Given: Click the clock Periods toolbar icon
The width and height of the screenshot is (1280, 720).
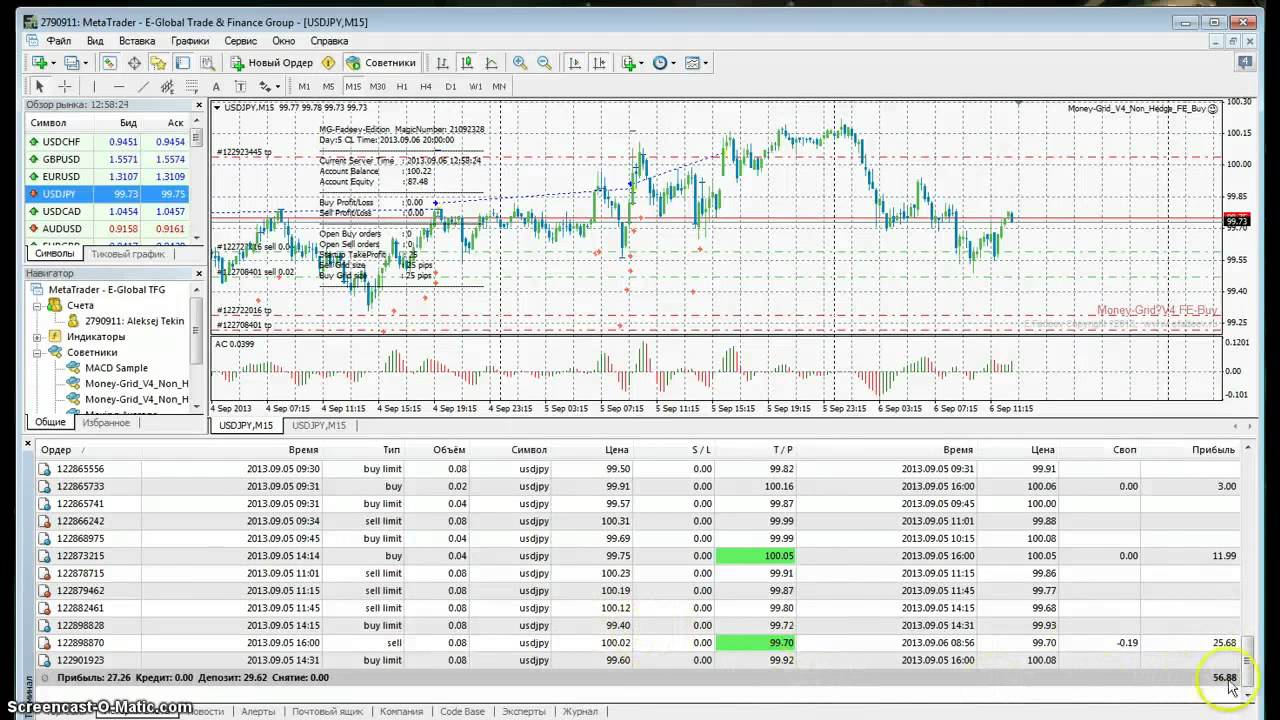Looking at the screenshot, I should pos(660,62).
